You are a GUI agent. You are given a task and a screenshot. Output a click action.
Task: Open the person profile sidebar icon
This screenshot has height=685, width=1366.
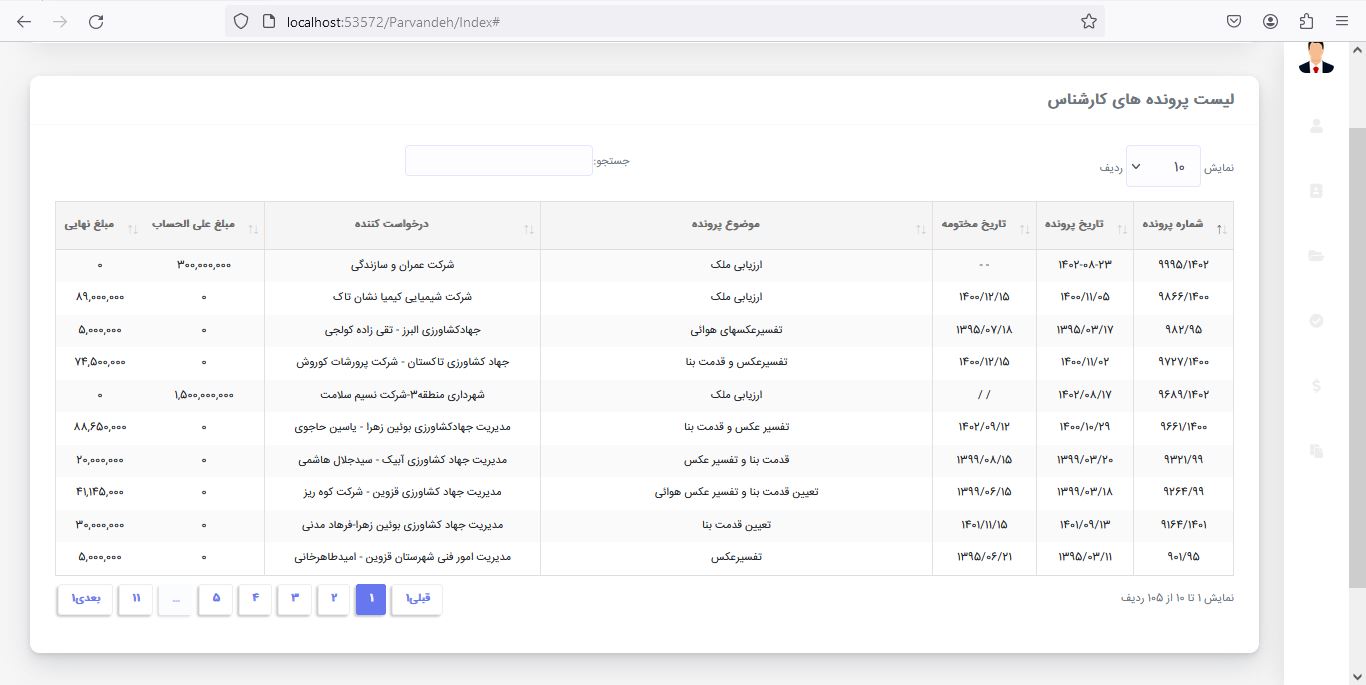[x=1316, y=126]
